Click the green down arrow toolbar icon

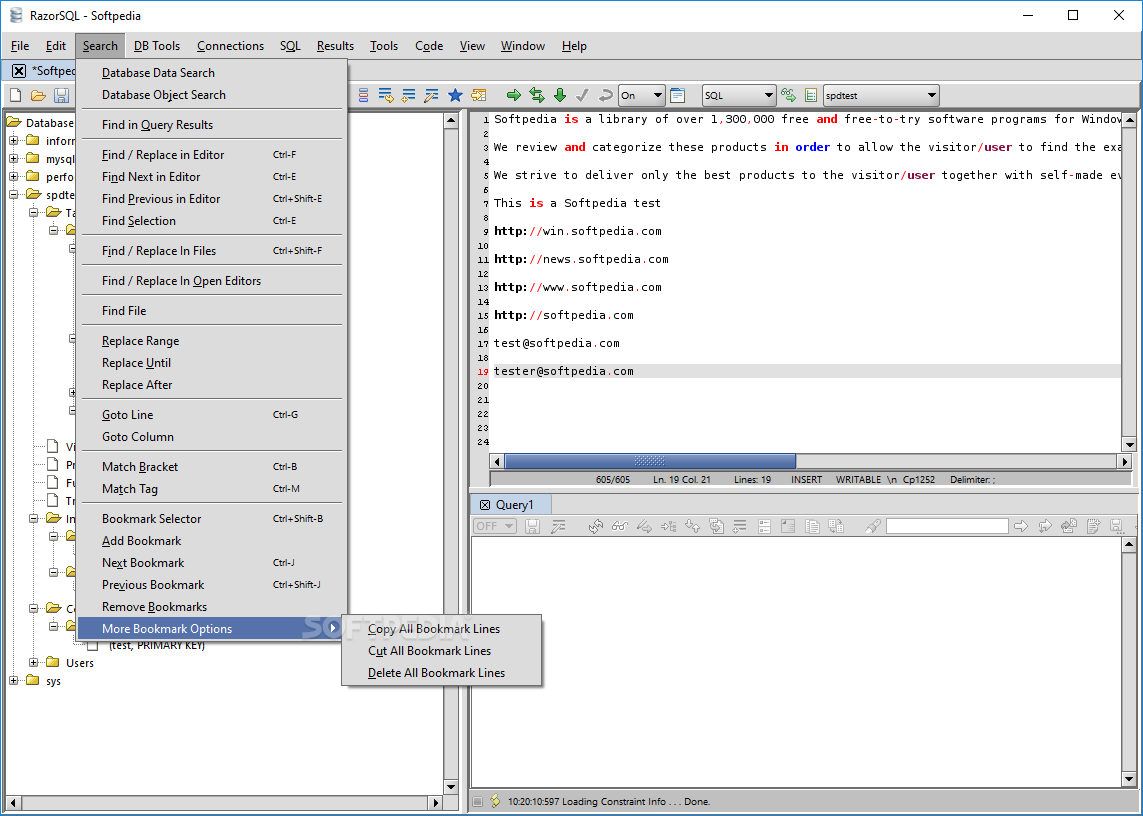click(x=560, y=95)
